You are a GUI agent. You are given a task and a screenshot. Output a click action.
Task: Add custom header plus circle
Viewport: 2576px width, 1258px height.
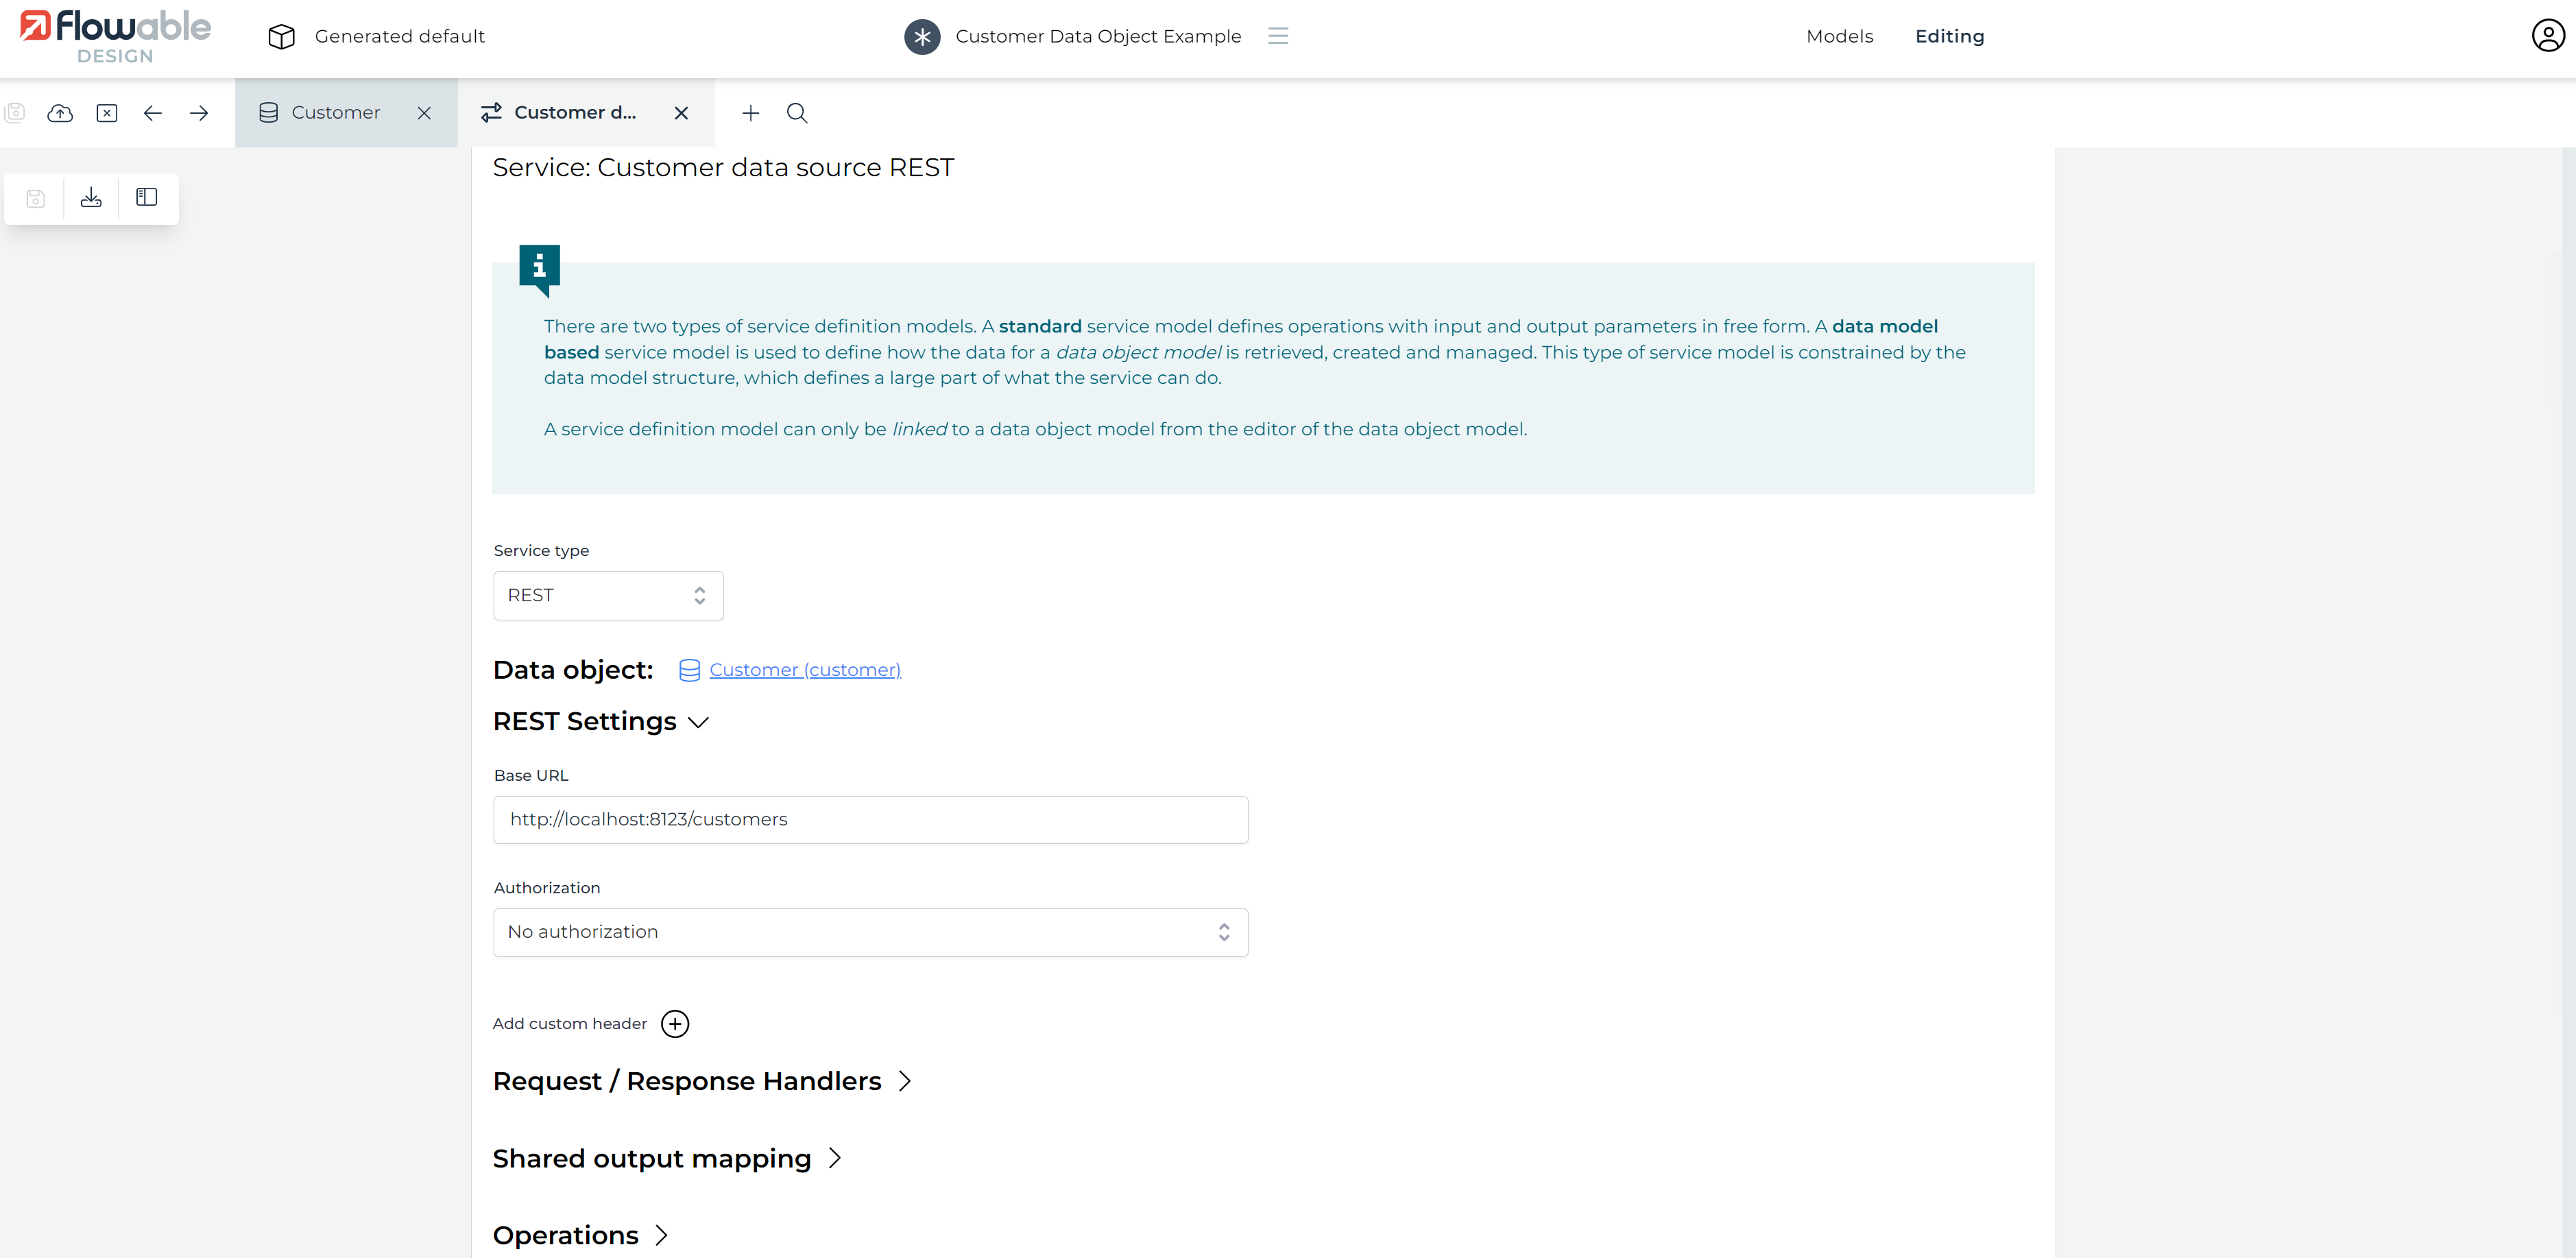(x=675, y=1024)
